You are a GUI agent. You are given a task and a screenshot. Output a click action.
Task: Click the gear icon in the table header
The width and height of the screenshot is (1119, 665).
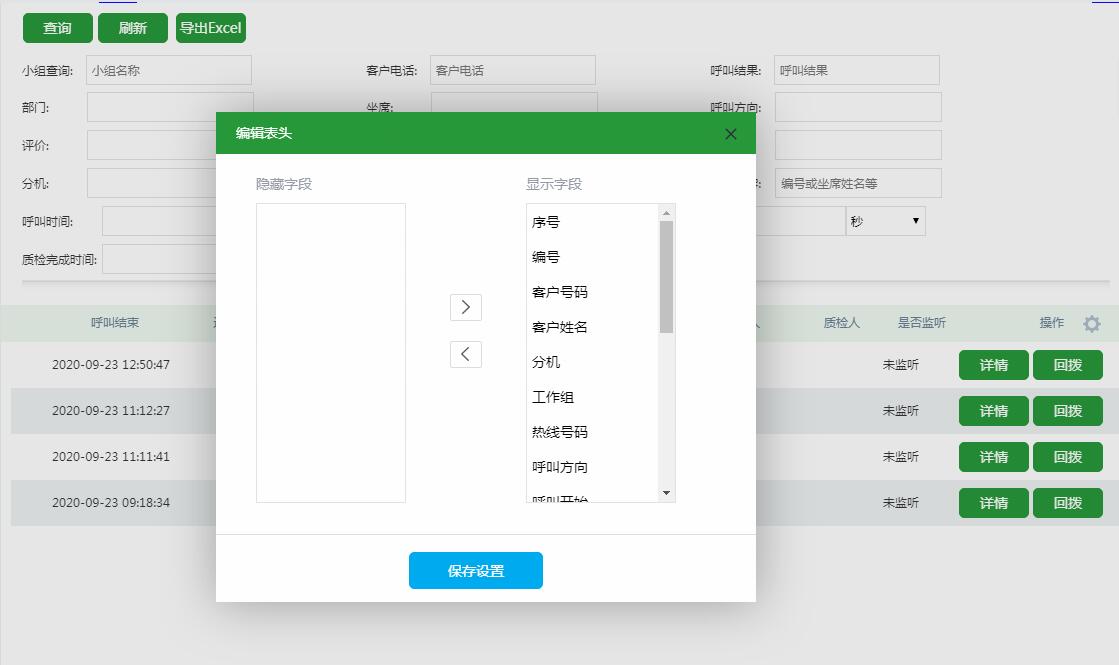click(1092, 323)
